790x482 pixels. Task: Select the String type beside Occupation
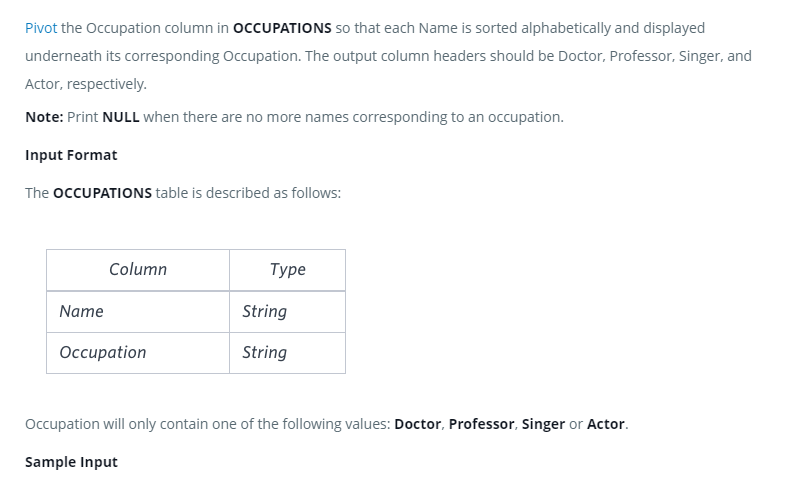tap(264, 353)
